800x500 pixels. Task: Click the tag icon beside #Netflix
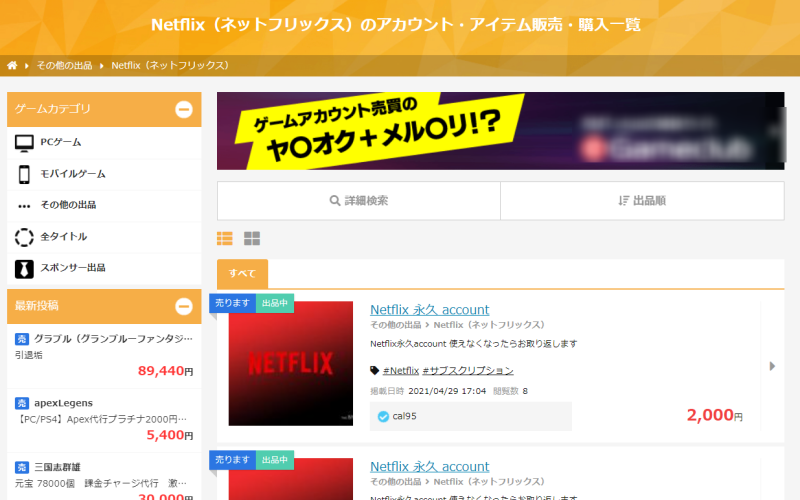pos(374,370)
